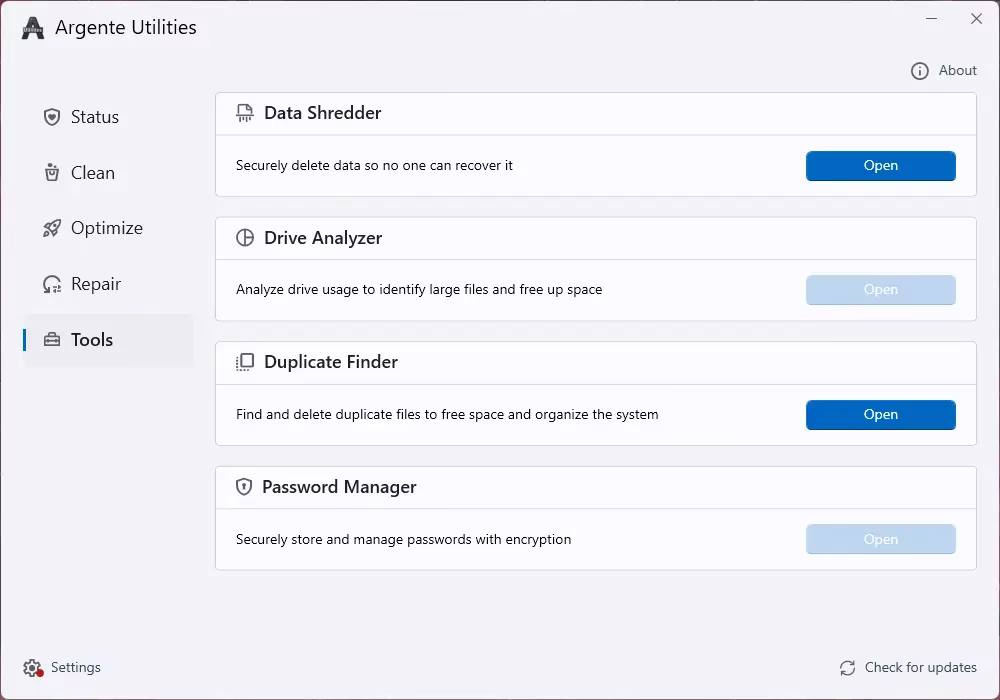Open the About dialog

pos(956,70)
